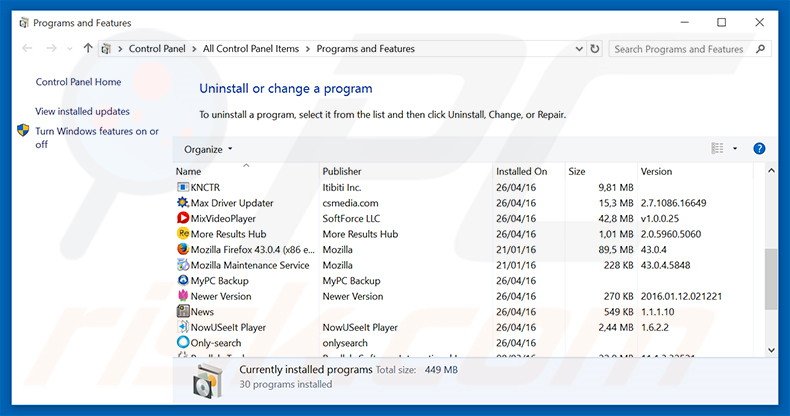Click the MixVideoPlayer red play icon
The image size is (790, 416).
pyautogui.click(x=182, y=218)
